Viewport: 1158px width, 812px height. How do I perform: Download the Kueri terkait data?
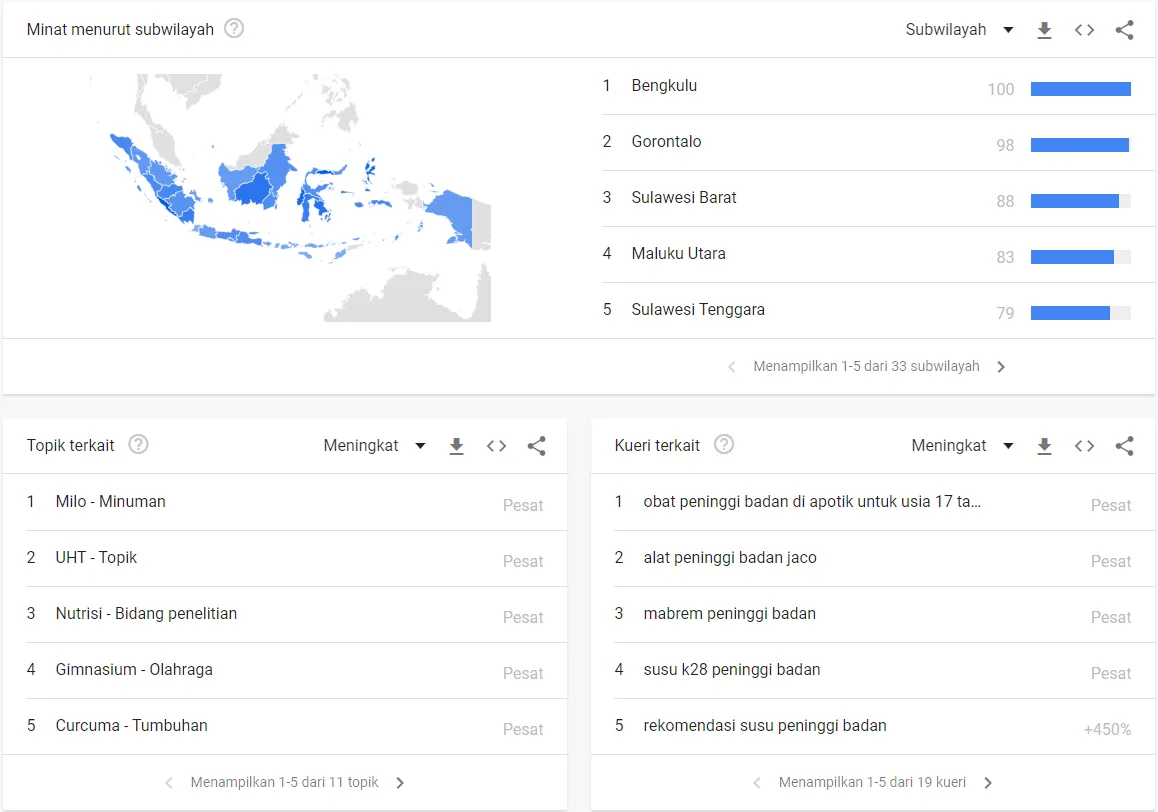[x=1044, y=445]
